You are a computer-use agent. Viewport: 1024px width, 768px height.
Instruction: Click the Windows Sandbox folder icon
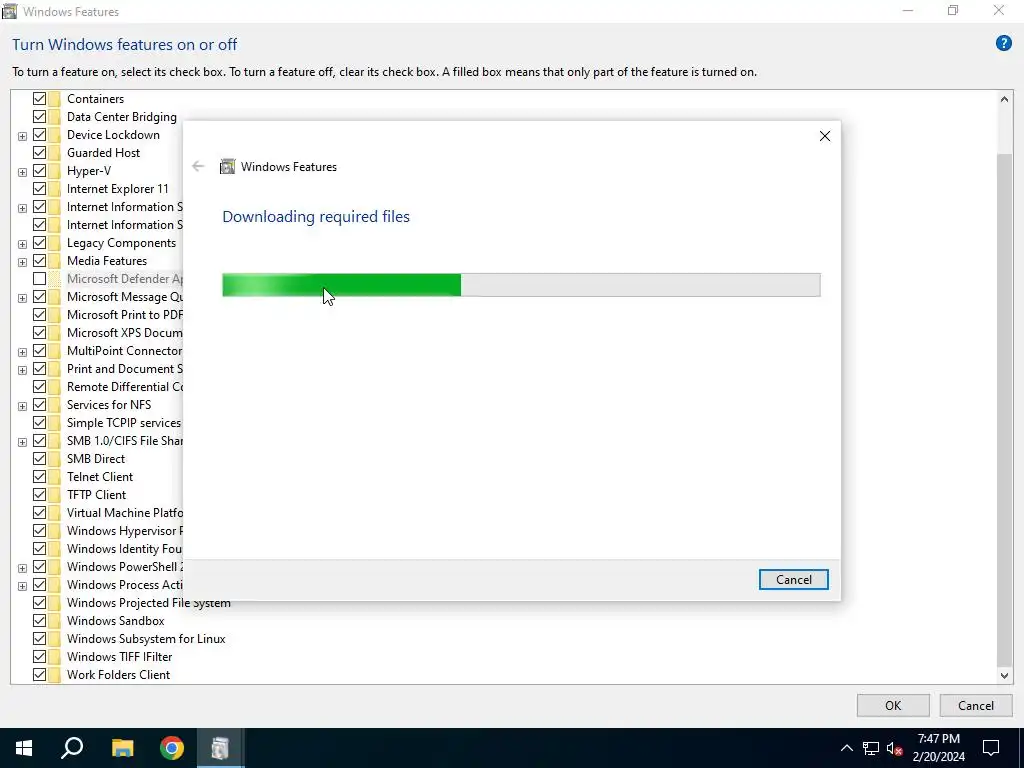(x=55, y=620)
